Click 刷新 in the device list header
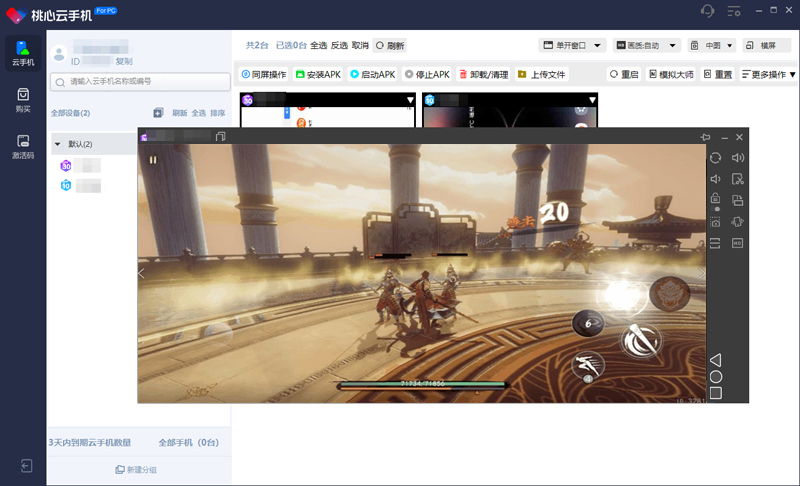Viewport: 800px width, 486px height. [x=180, y=113]
